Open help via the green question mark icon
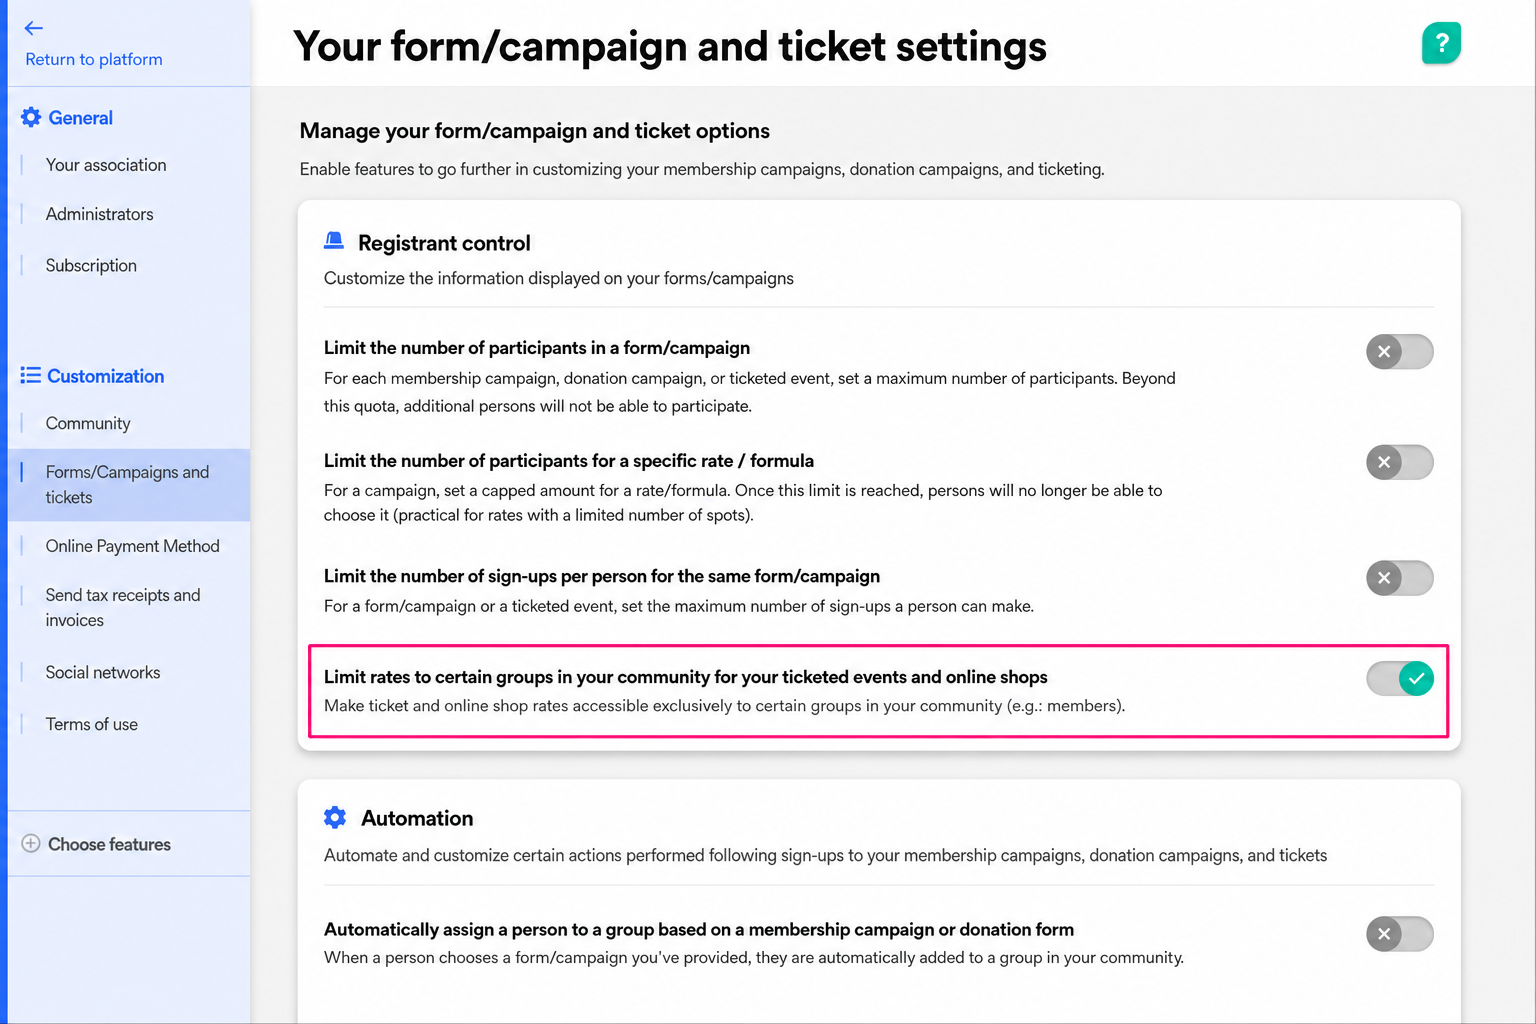 pos(1441,43)
